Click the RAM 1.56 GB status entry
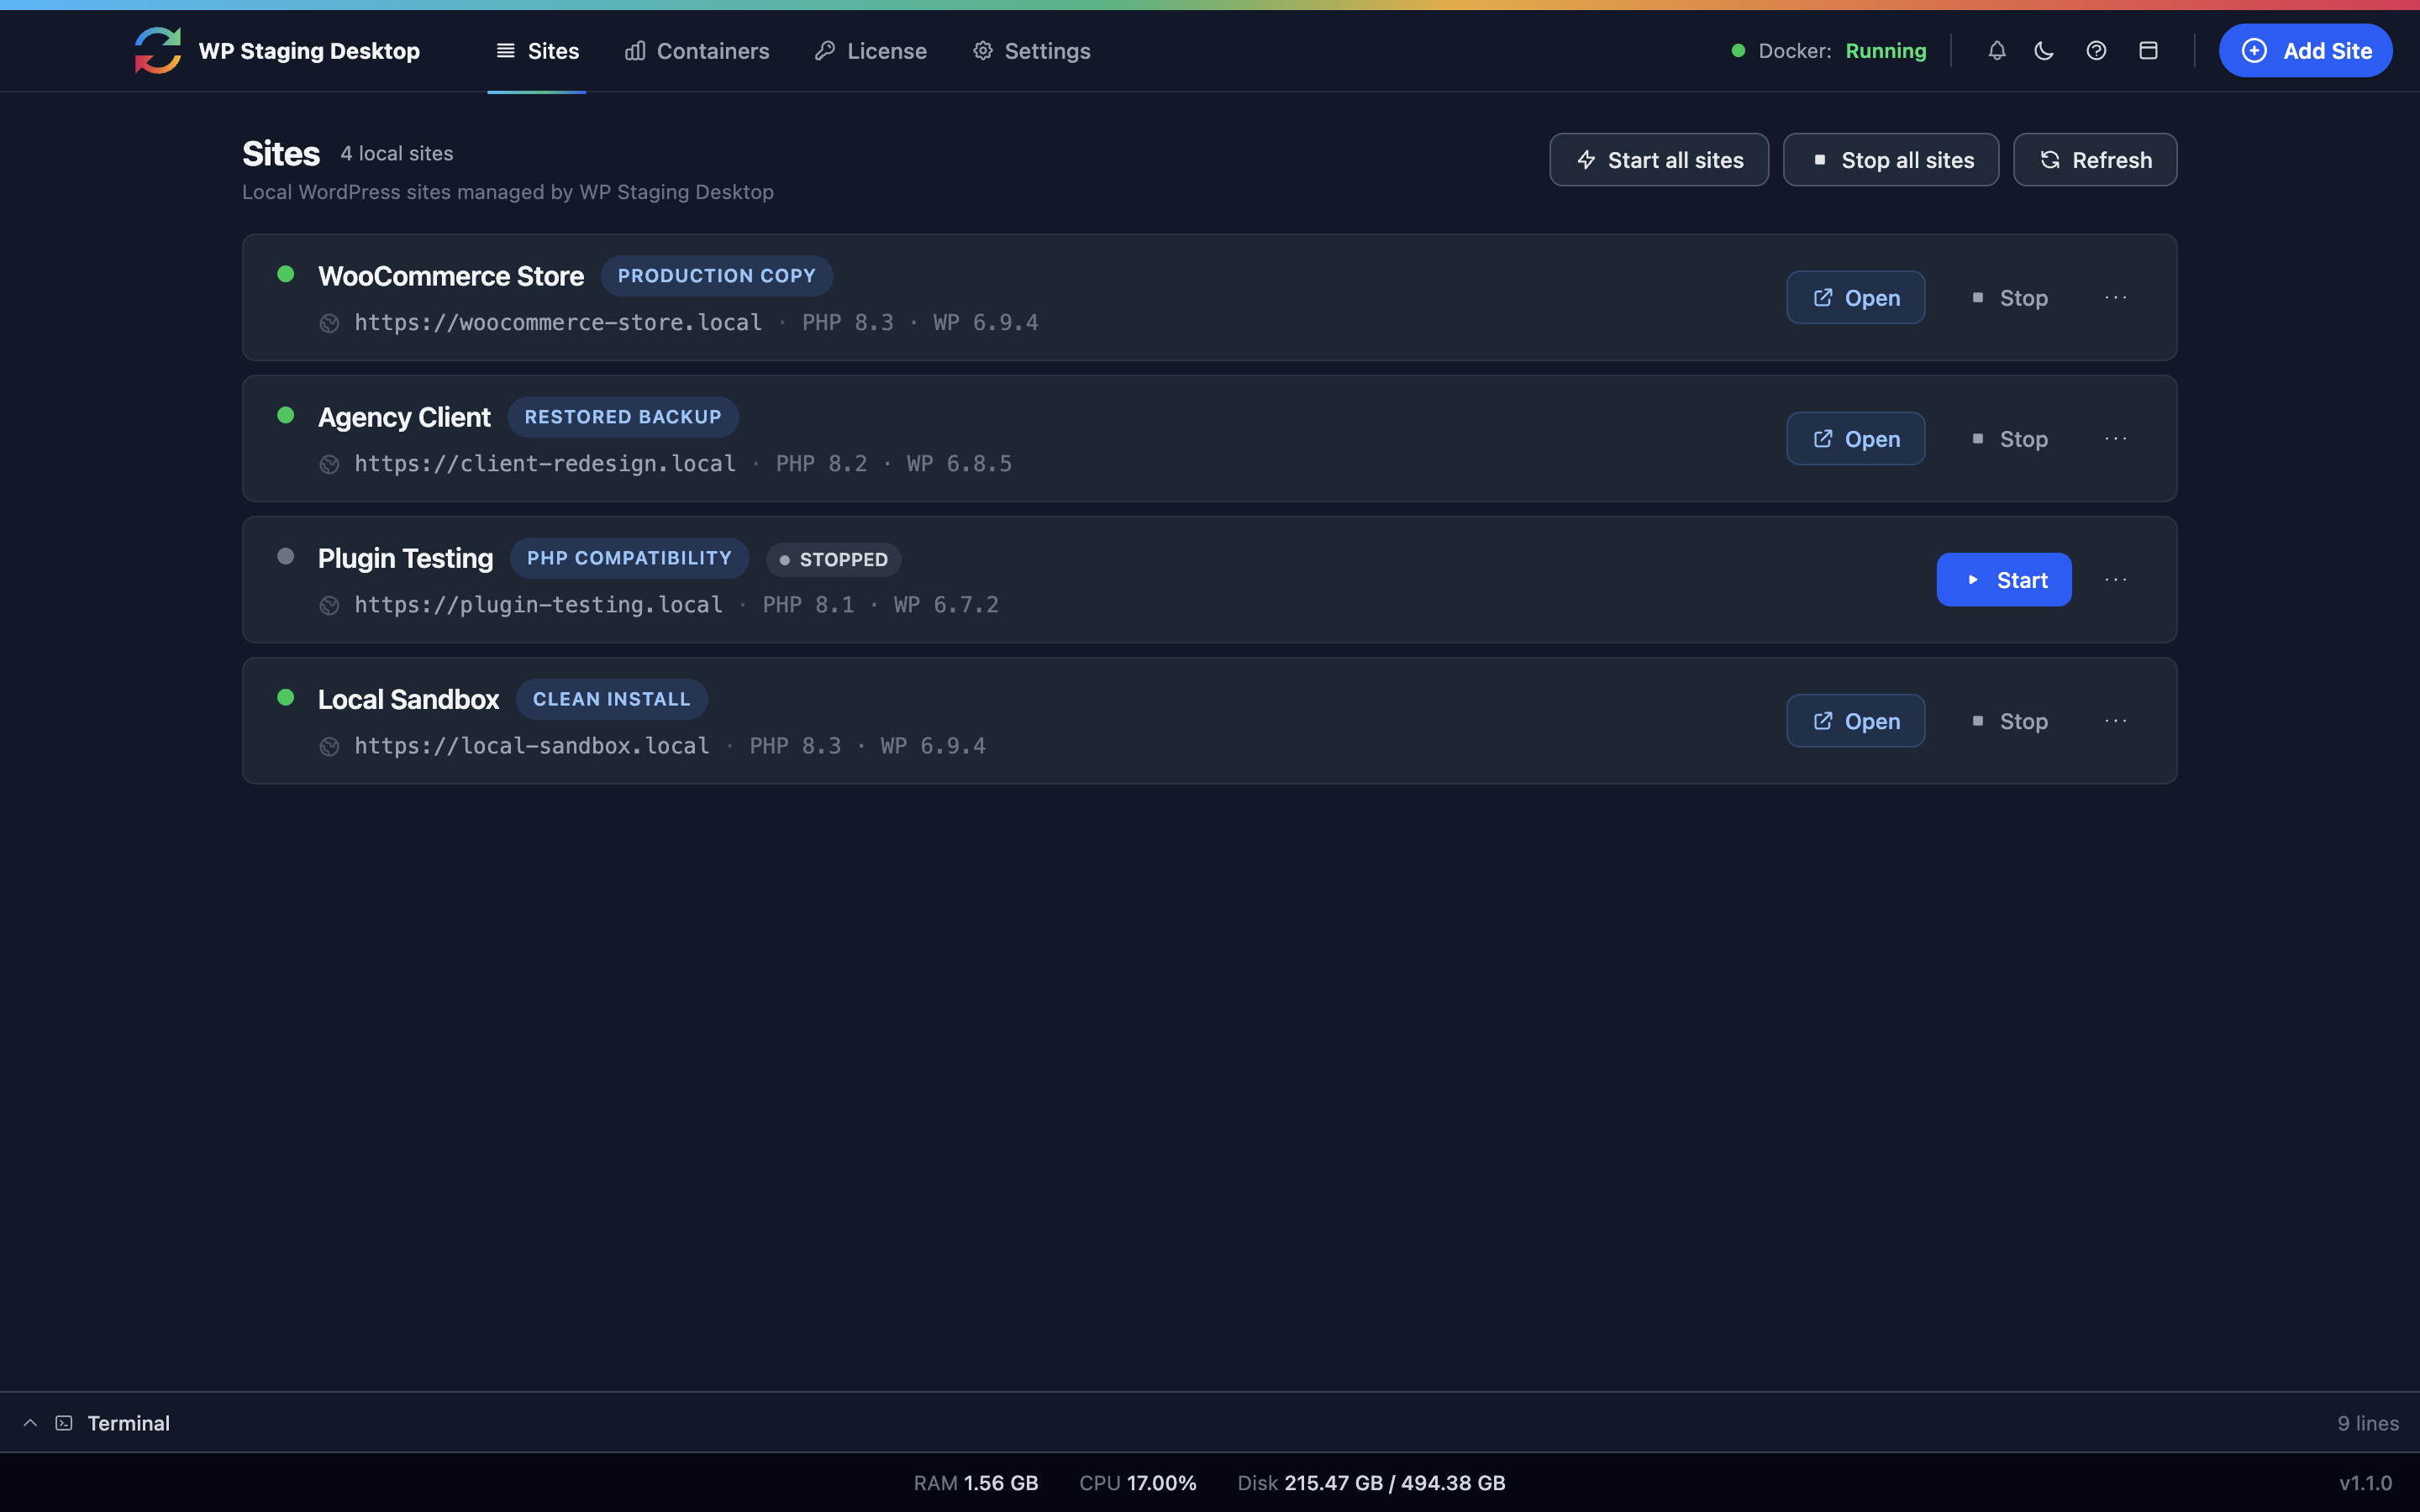Screen dimensions: 2420x1512 click(x=976, y=1483)
